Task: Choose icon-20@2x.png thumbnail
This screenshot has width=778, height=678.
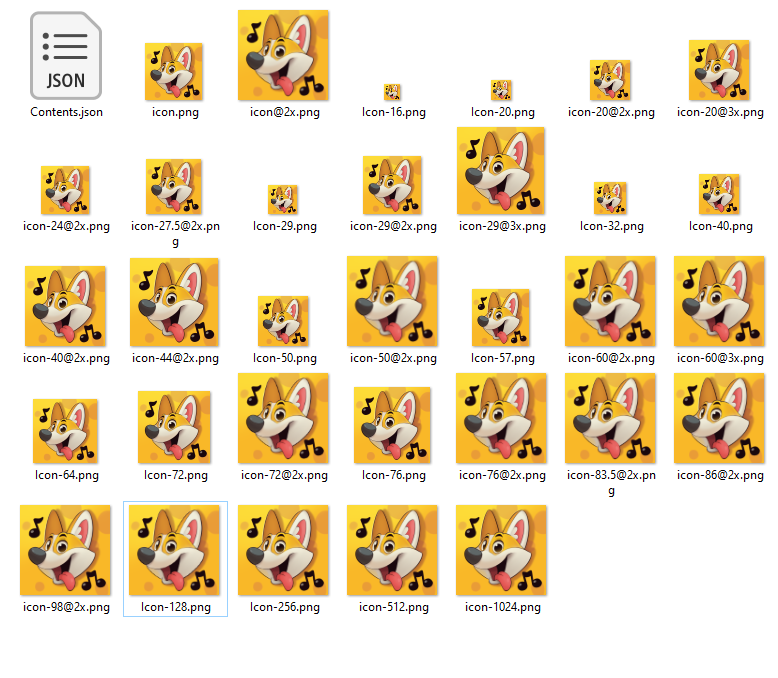Action: (x=610, y=80)
